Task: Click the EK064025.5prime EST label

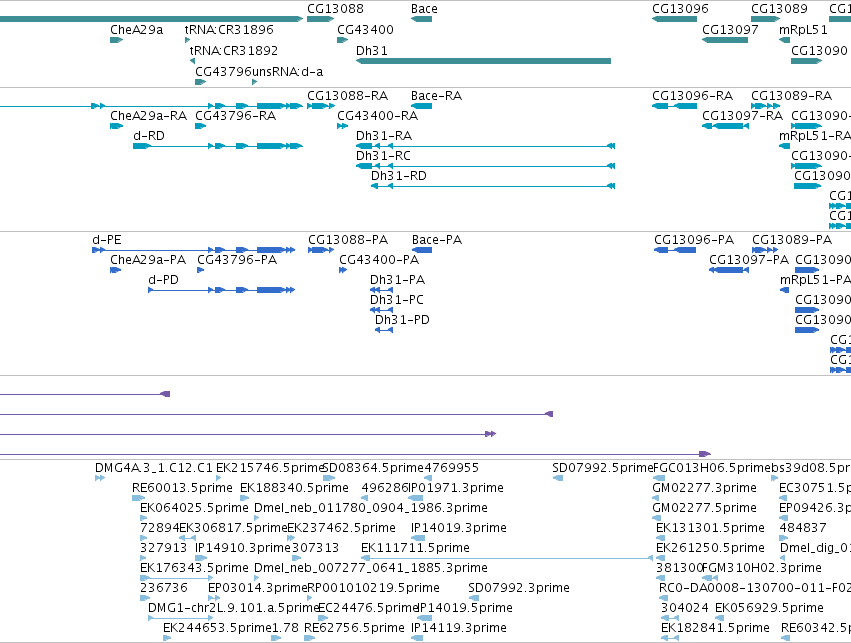Action: coord(194,508)
